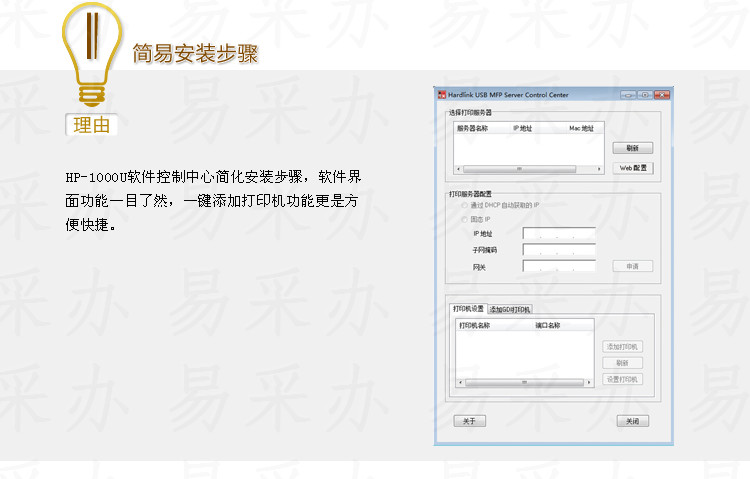Image resolution: width=750 pixels, height=479 pixels.
Task: Click 刷新 button beside the print server list
Action: [632, 148]
